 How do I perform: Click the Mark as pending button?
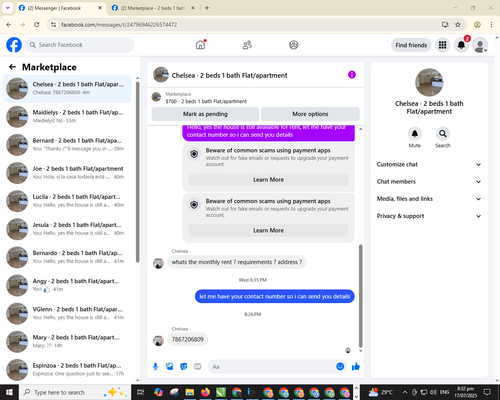[205, 114]
